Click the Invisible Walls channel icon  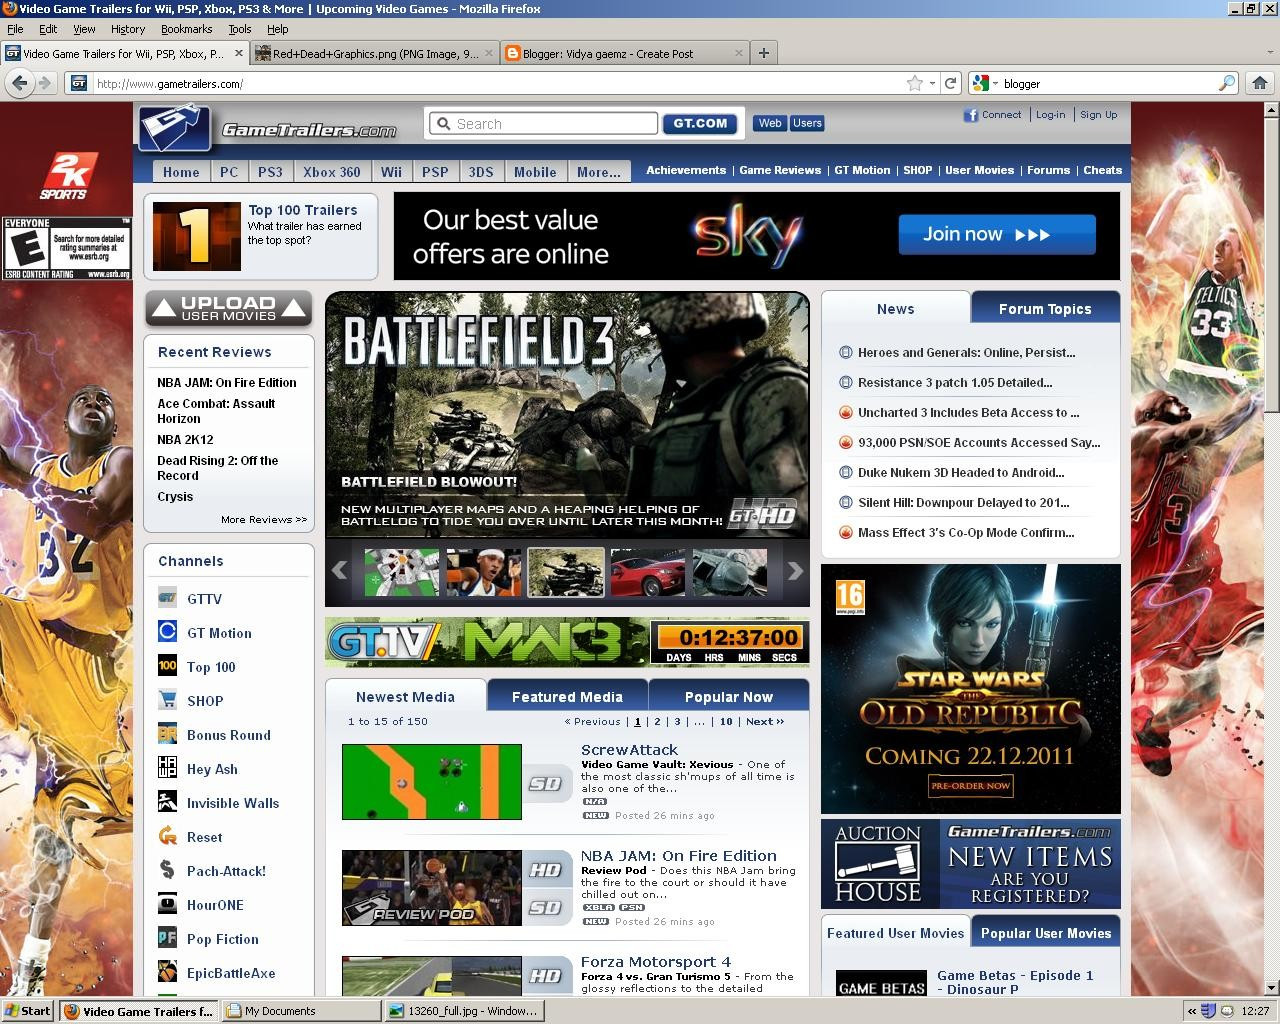pyautogui.click(x=167, y=801)
